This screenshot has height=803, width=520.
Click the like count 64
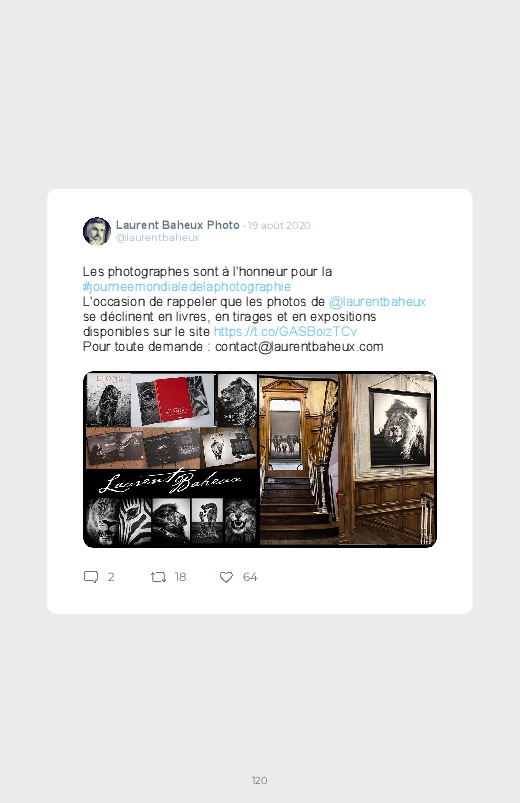(250, 577)
